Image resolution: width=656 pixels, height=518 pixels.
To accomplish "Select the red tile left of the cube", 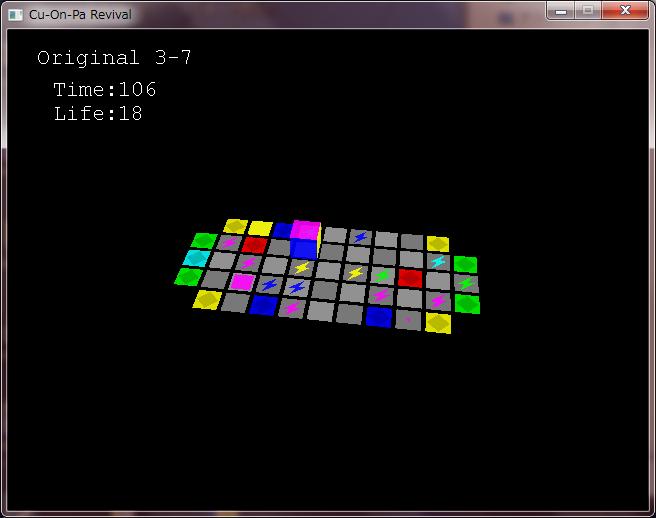I will pos(254,245).
